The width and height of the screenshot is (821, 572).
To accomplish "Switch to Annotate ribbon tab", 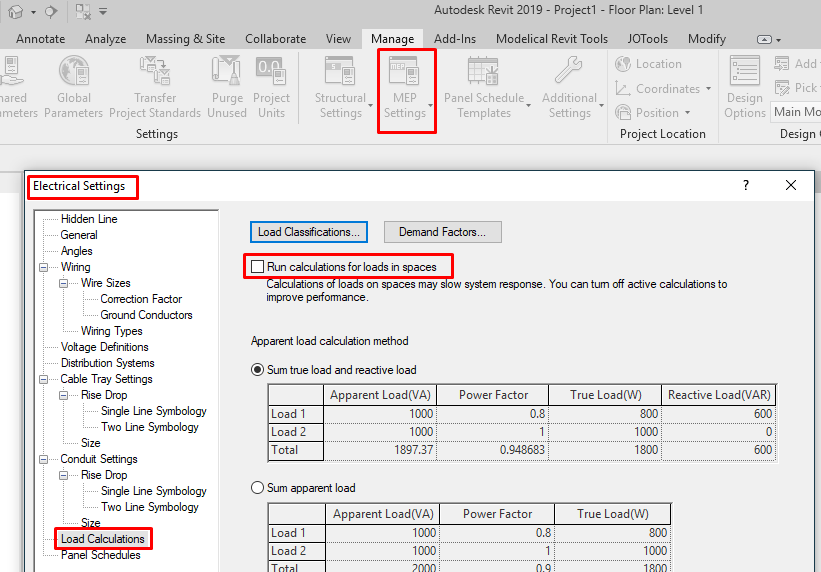I will tap(40, 39).
